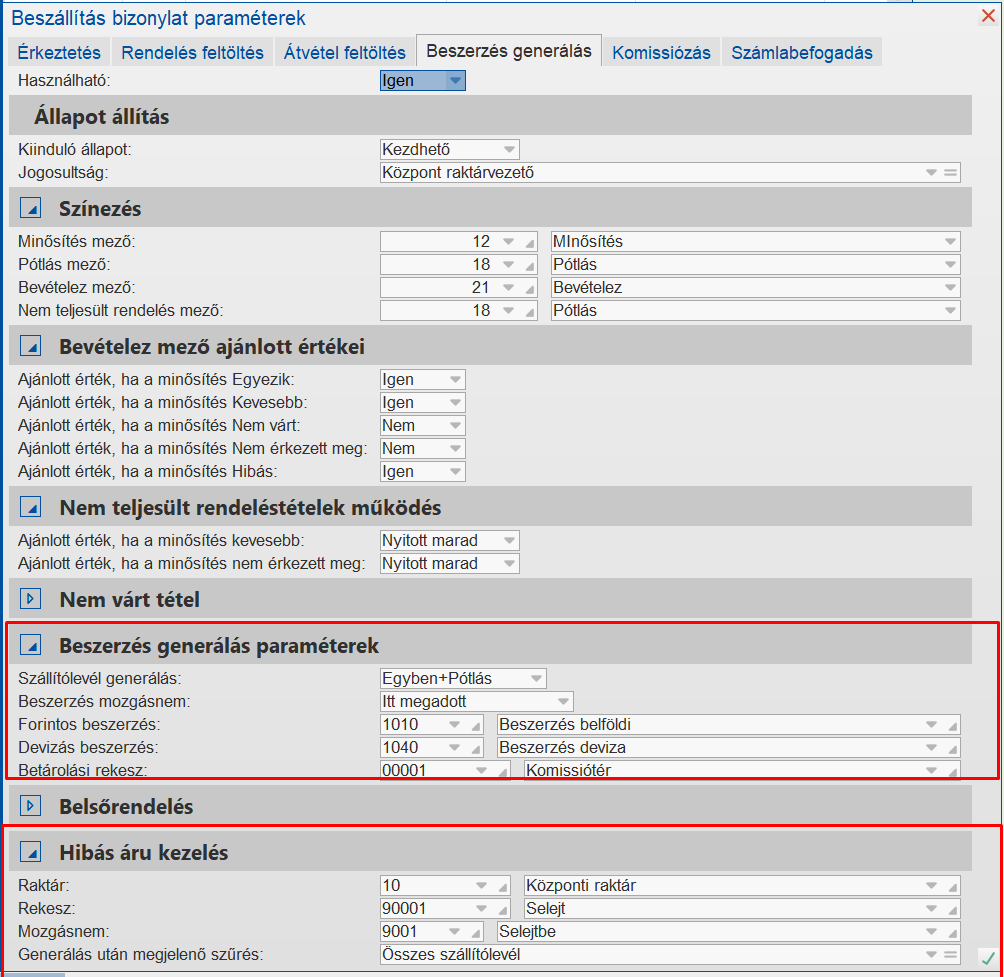This screenshot has height=977, width=1004.
Task: Open Nyitott marad dropdown for minősítés kevesebb
Action: click(x=509, y=541)
